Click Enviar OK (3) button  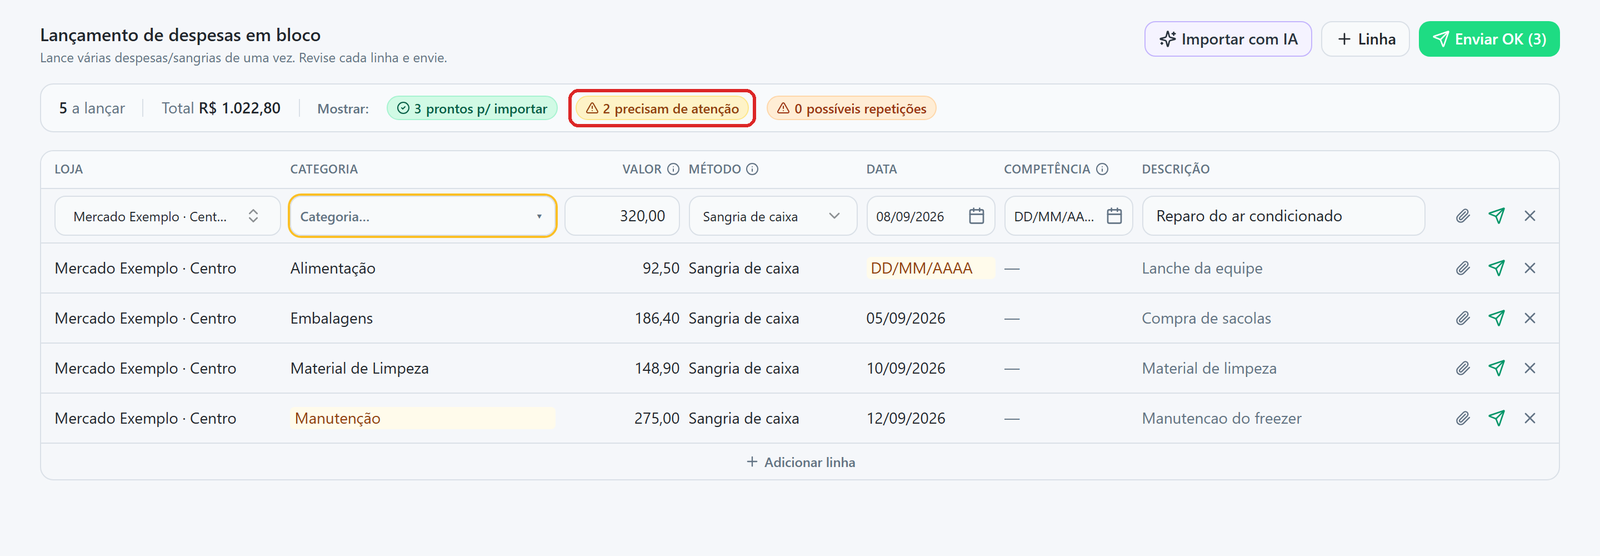click(x=1489, y=39)
